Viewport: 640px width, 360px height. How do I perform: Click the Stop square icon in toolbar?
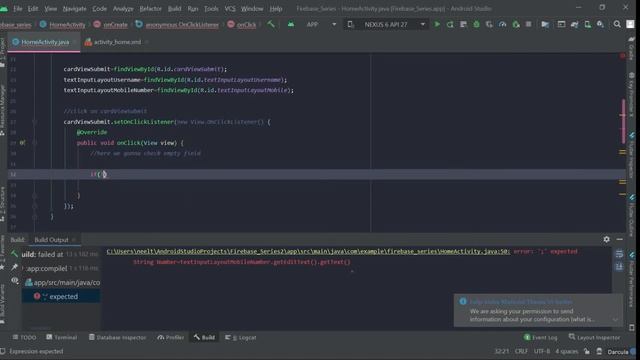529,24
